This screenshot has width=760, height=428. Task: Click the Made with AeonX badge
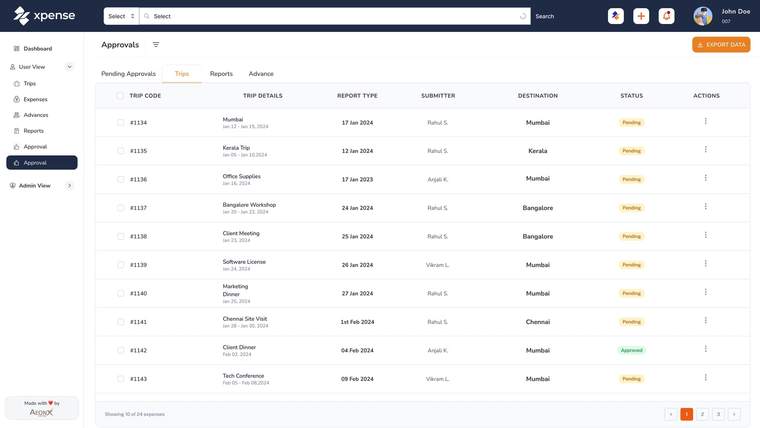(41, 408)
